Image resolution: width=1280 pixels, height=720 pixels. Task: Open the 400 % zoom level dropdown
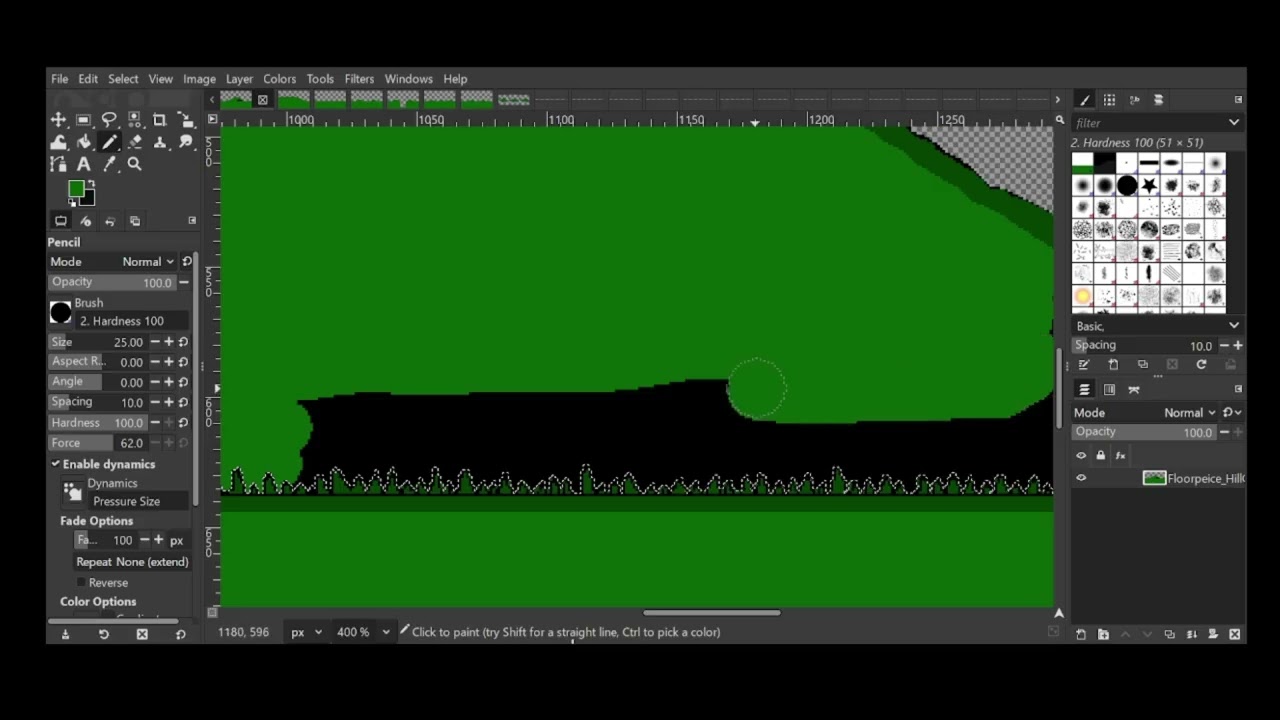(363, 632)
